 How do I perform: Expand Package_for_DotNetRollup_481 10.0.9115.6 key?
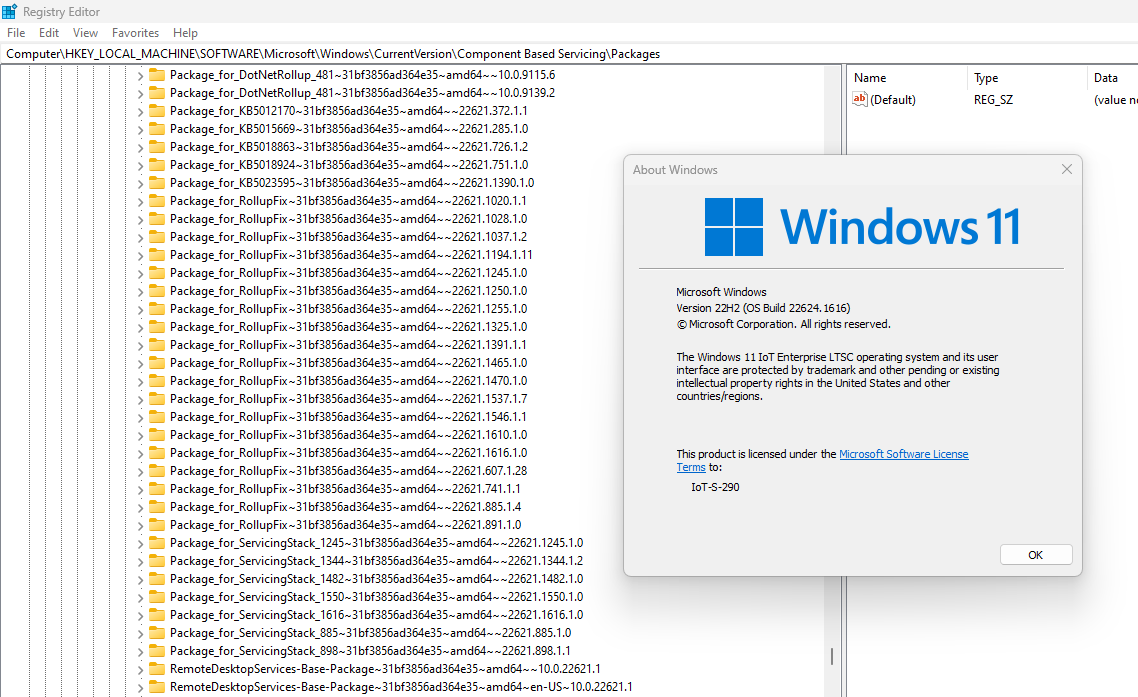point(140,75)
